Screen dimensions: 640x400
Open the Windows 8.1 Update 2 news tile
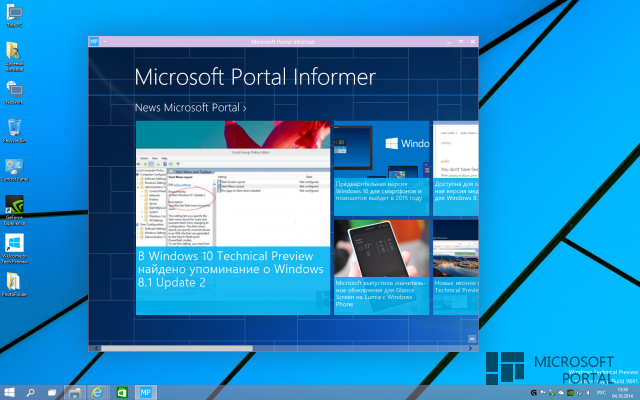click(x=233, y=218)
